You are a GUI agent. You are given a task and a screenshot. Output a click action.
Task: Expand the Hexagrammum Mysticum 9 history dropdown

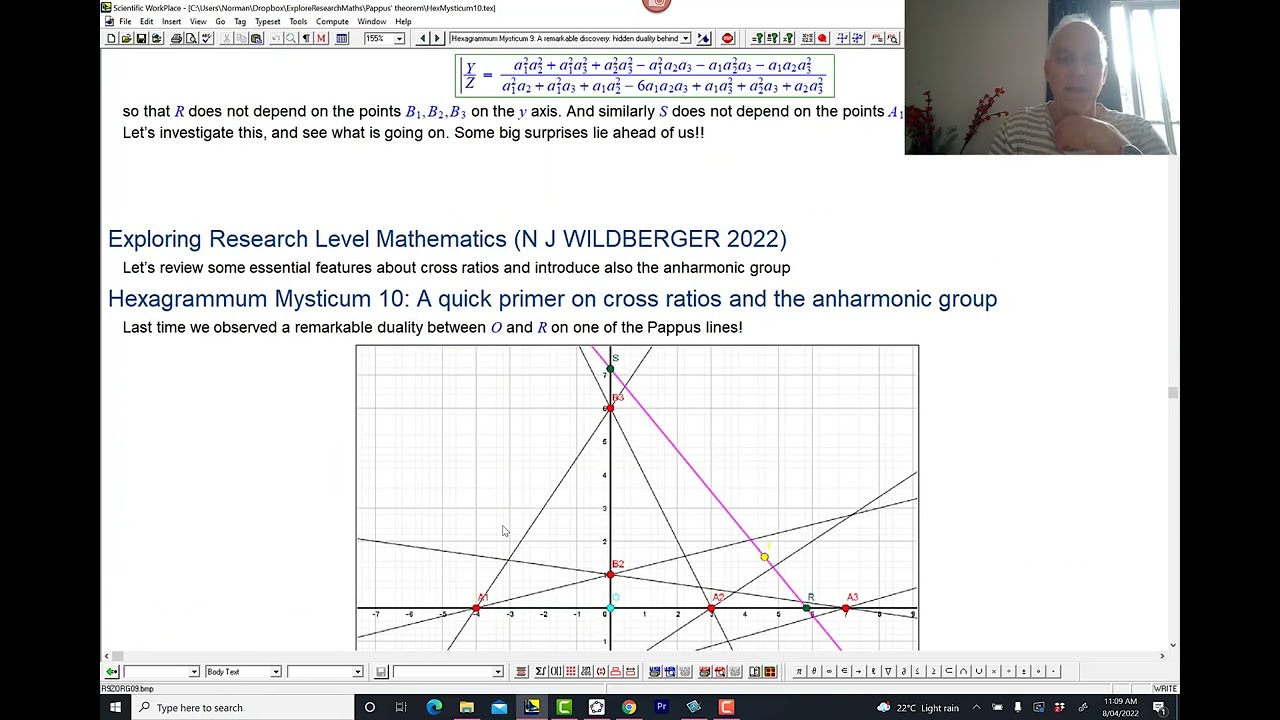[x=685, y=38]
